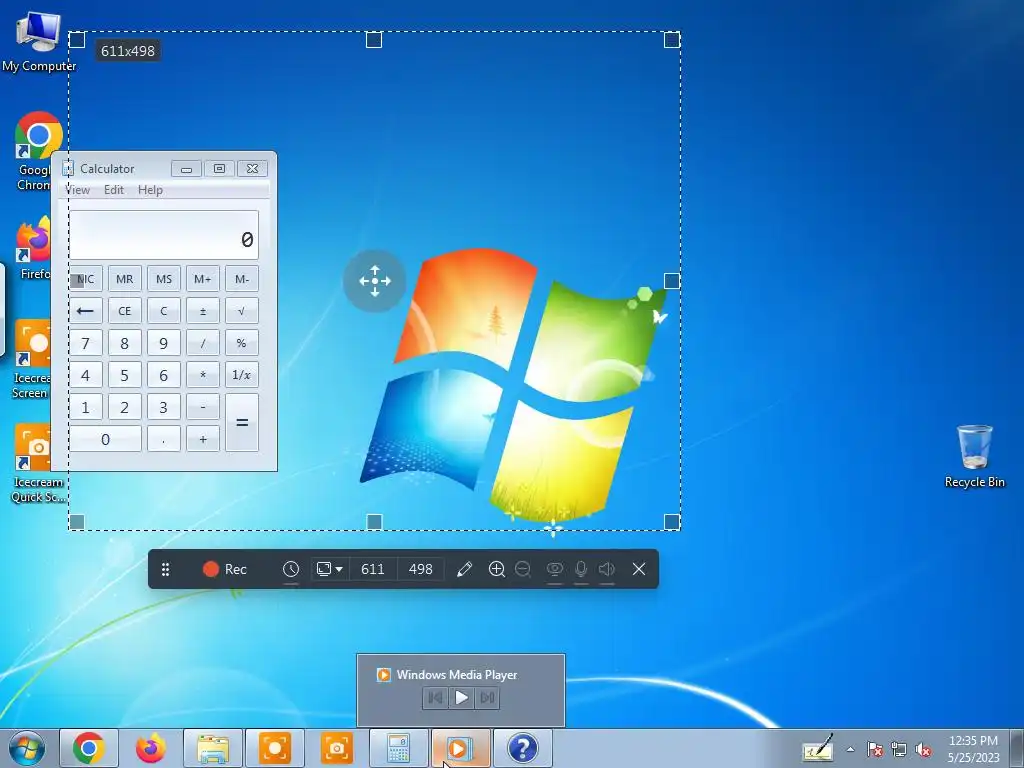
Task: Toggle system sound speaker icon
Action: pos(607,569)
